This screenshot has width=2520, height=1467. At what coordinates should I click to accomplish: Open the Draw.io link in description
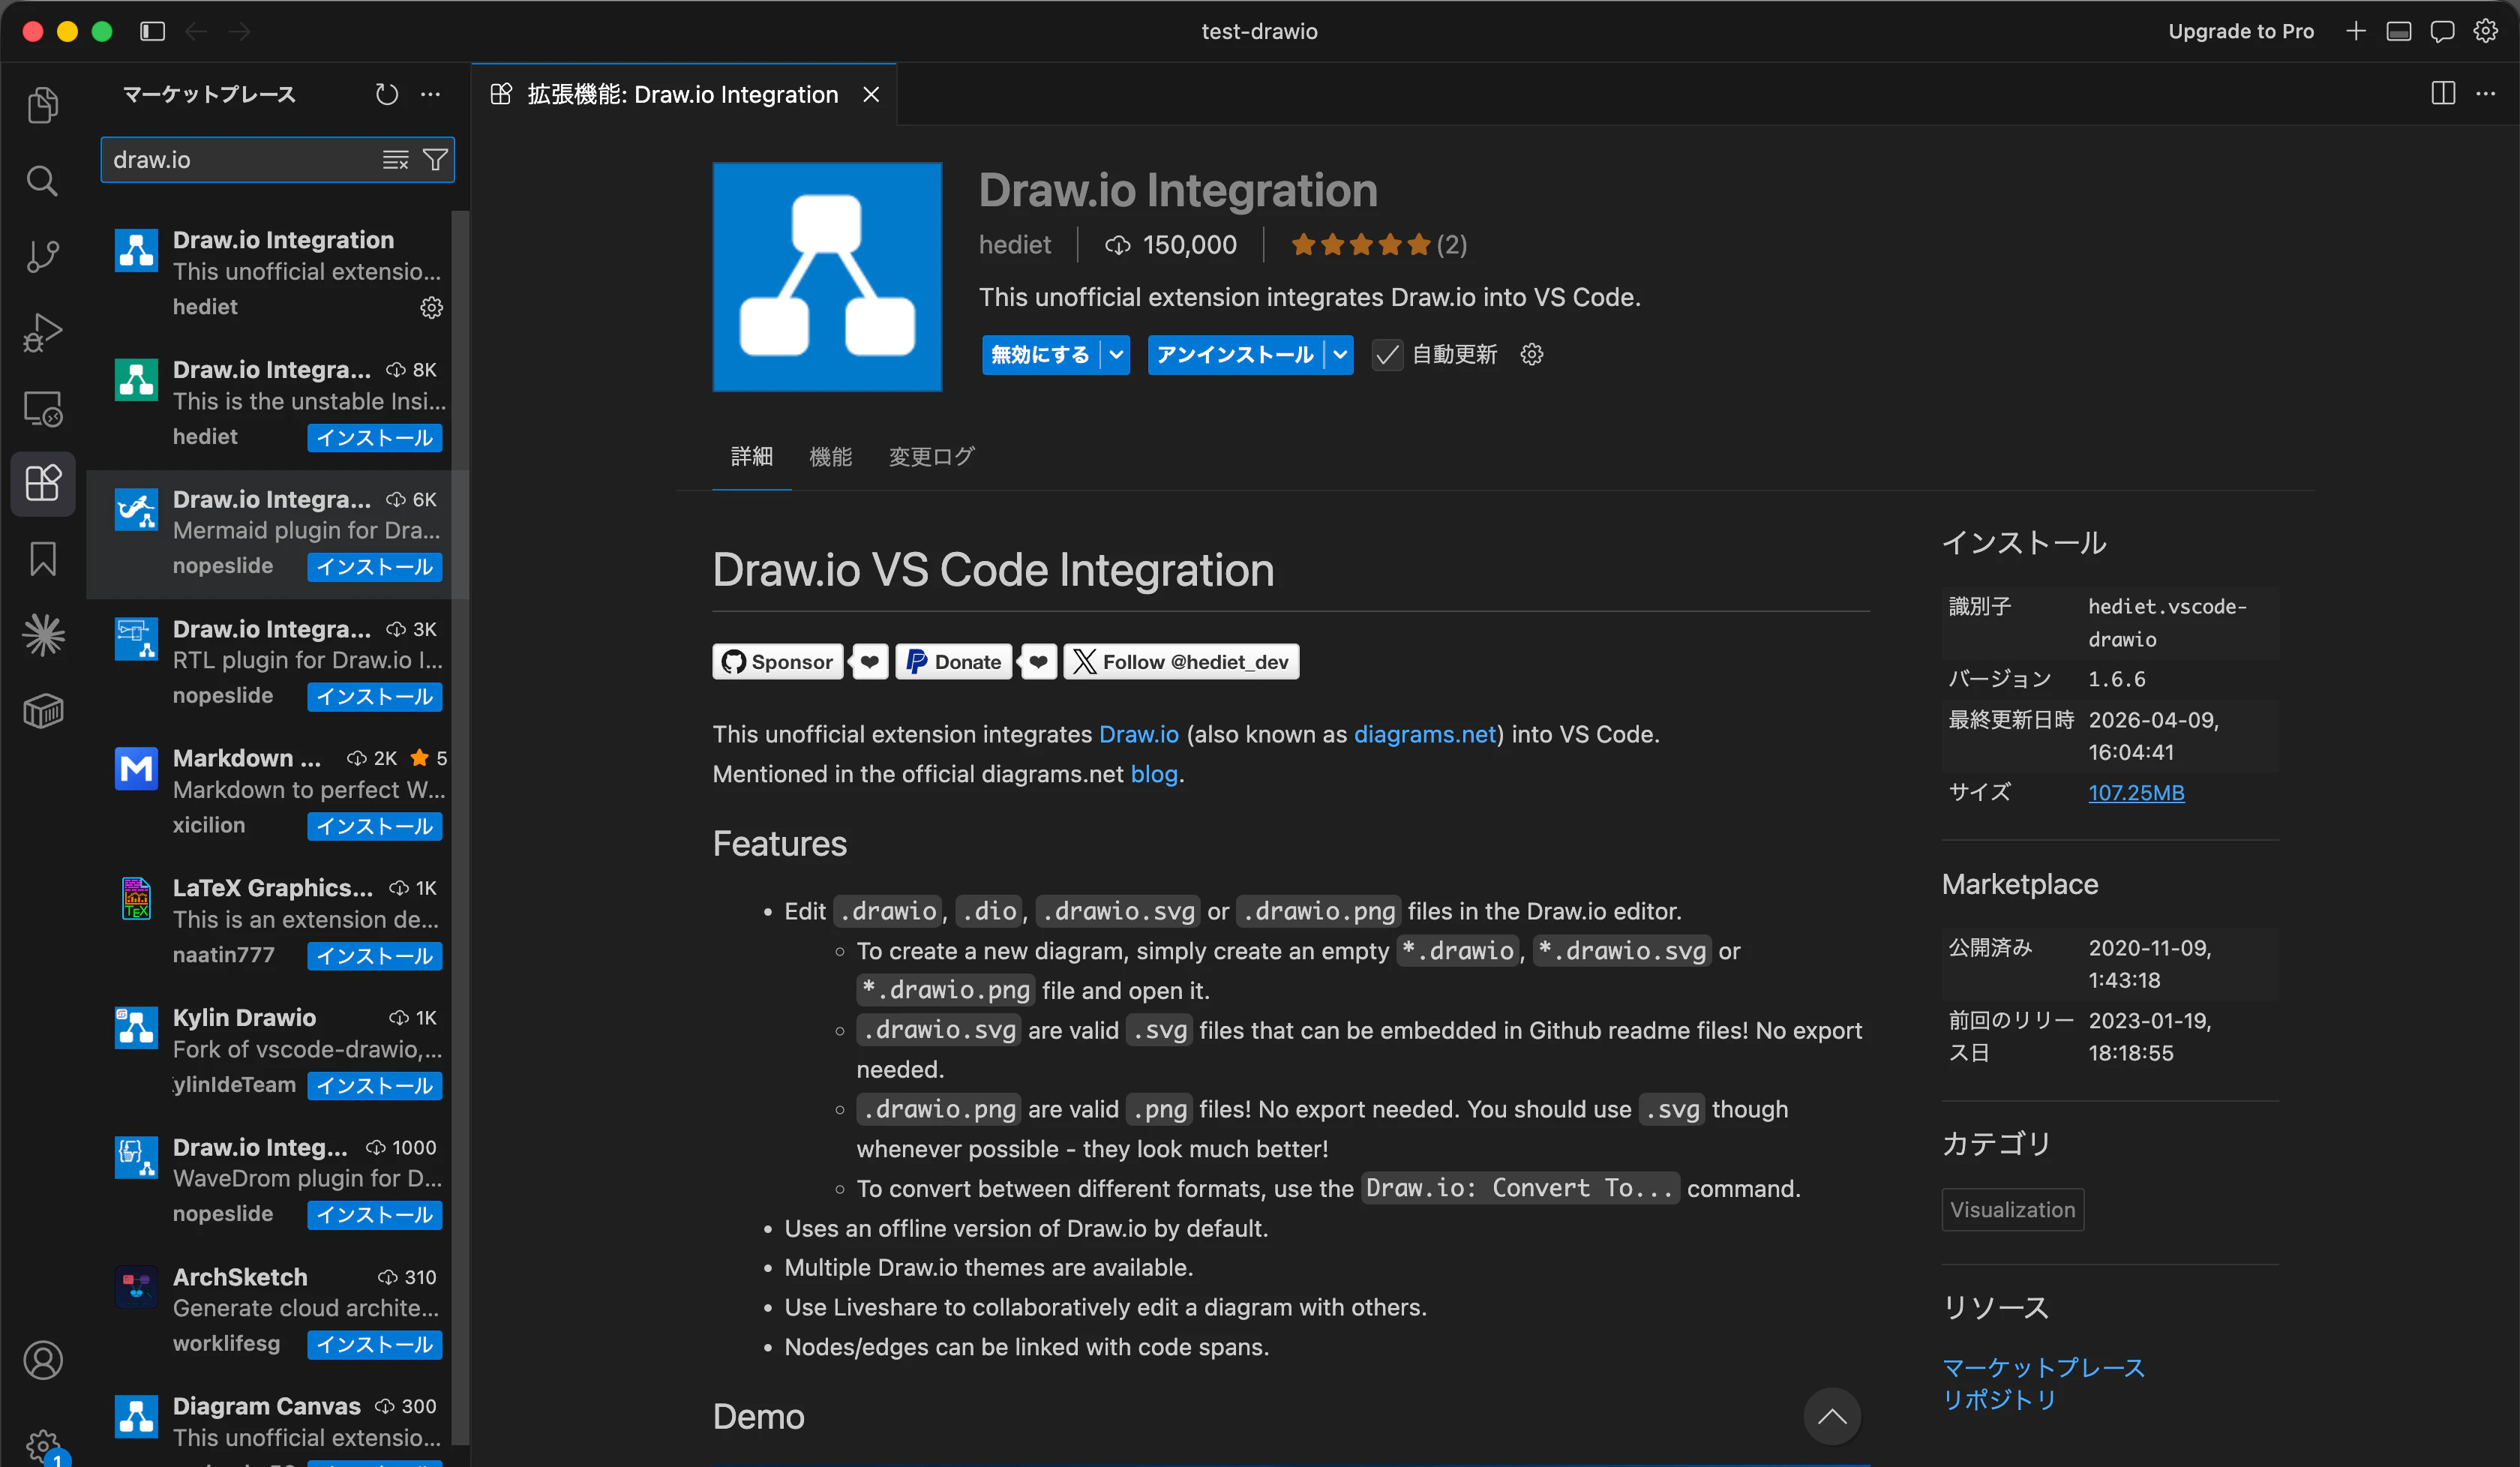tap(1139, 734)
